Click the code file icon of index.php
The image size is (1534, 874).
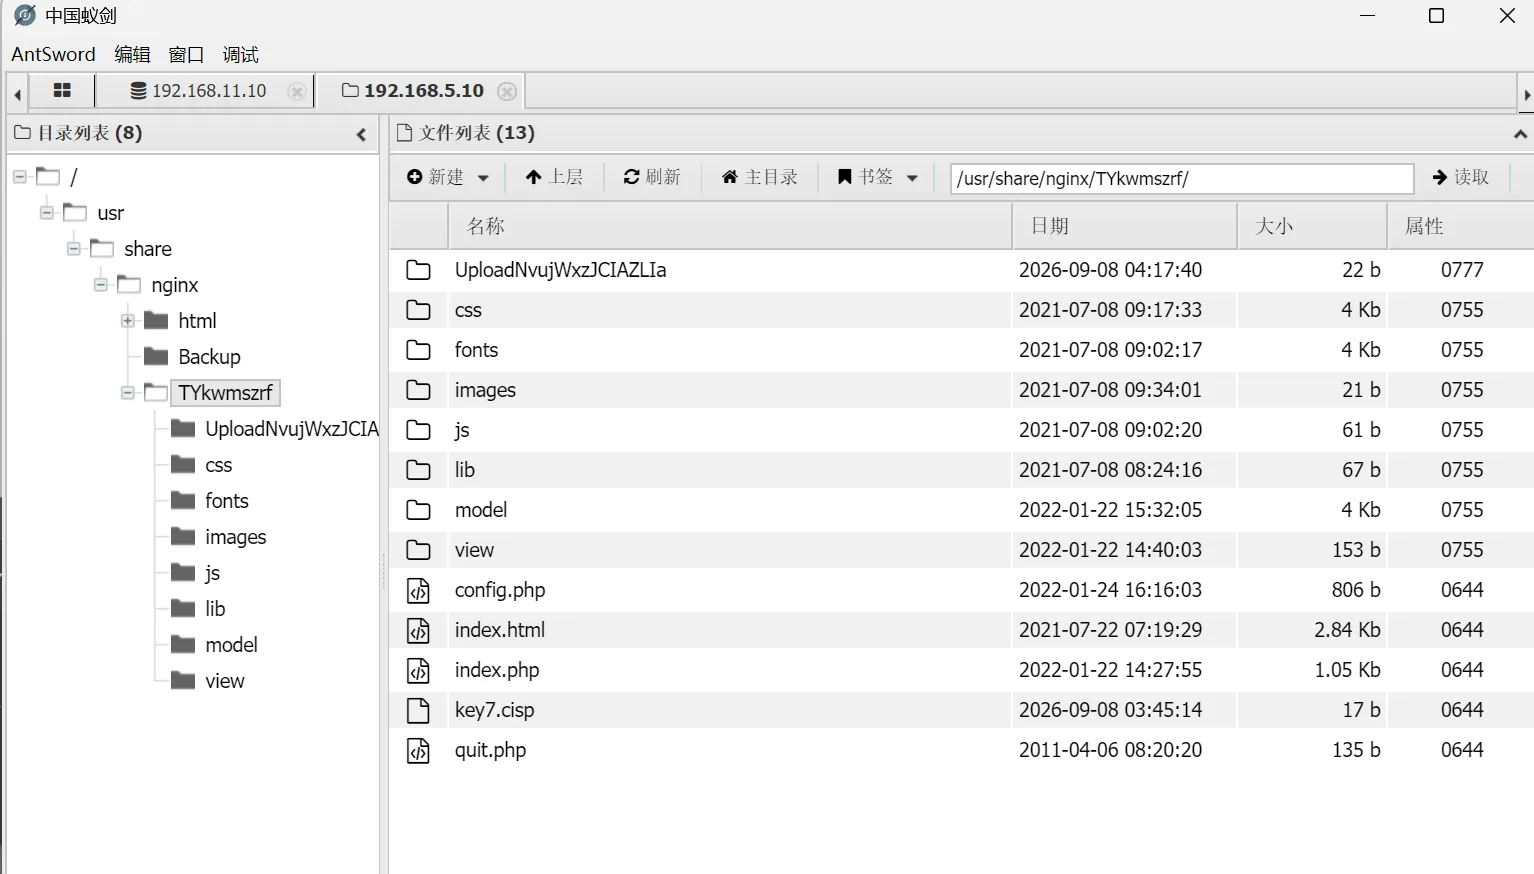(x=418, y=670)
